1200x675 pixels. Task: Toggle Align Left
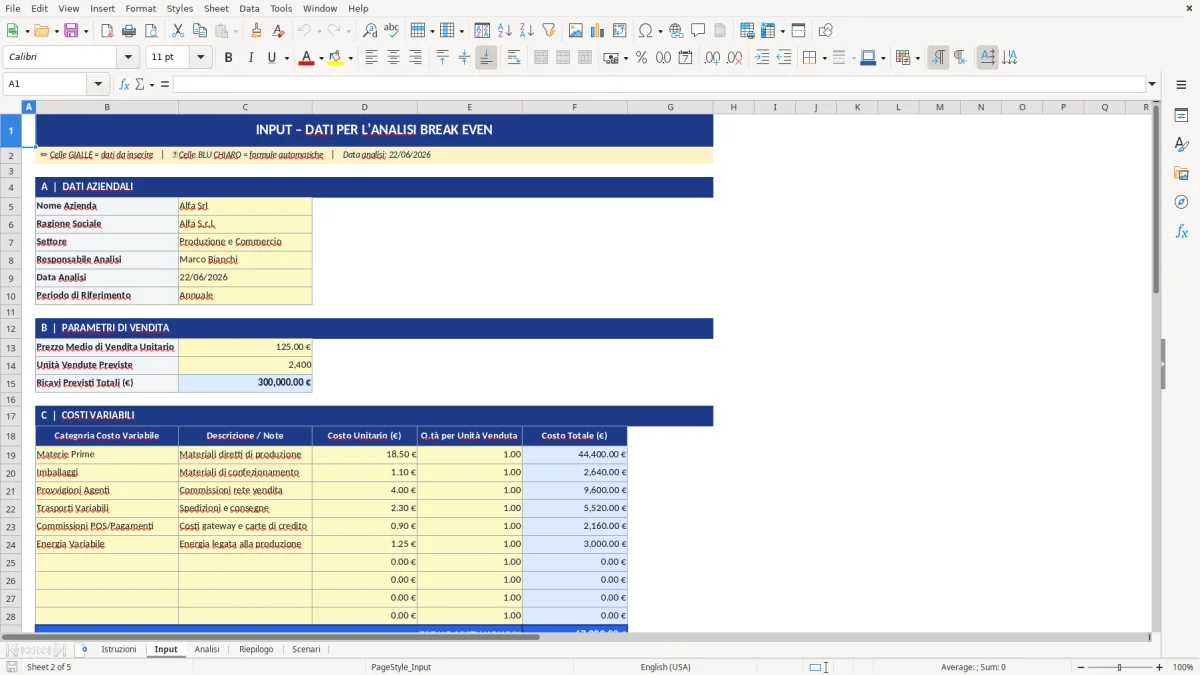tap(371, 58)
